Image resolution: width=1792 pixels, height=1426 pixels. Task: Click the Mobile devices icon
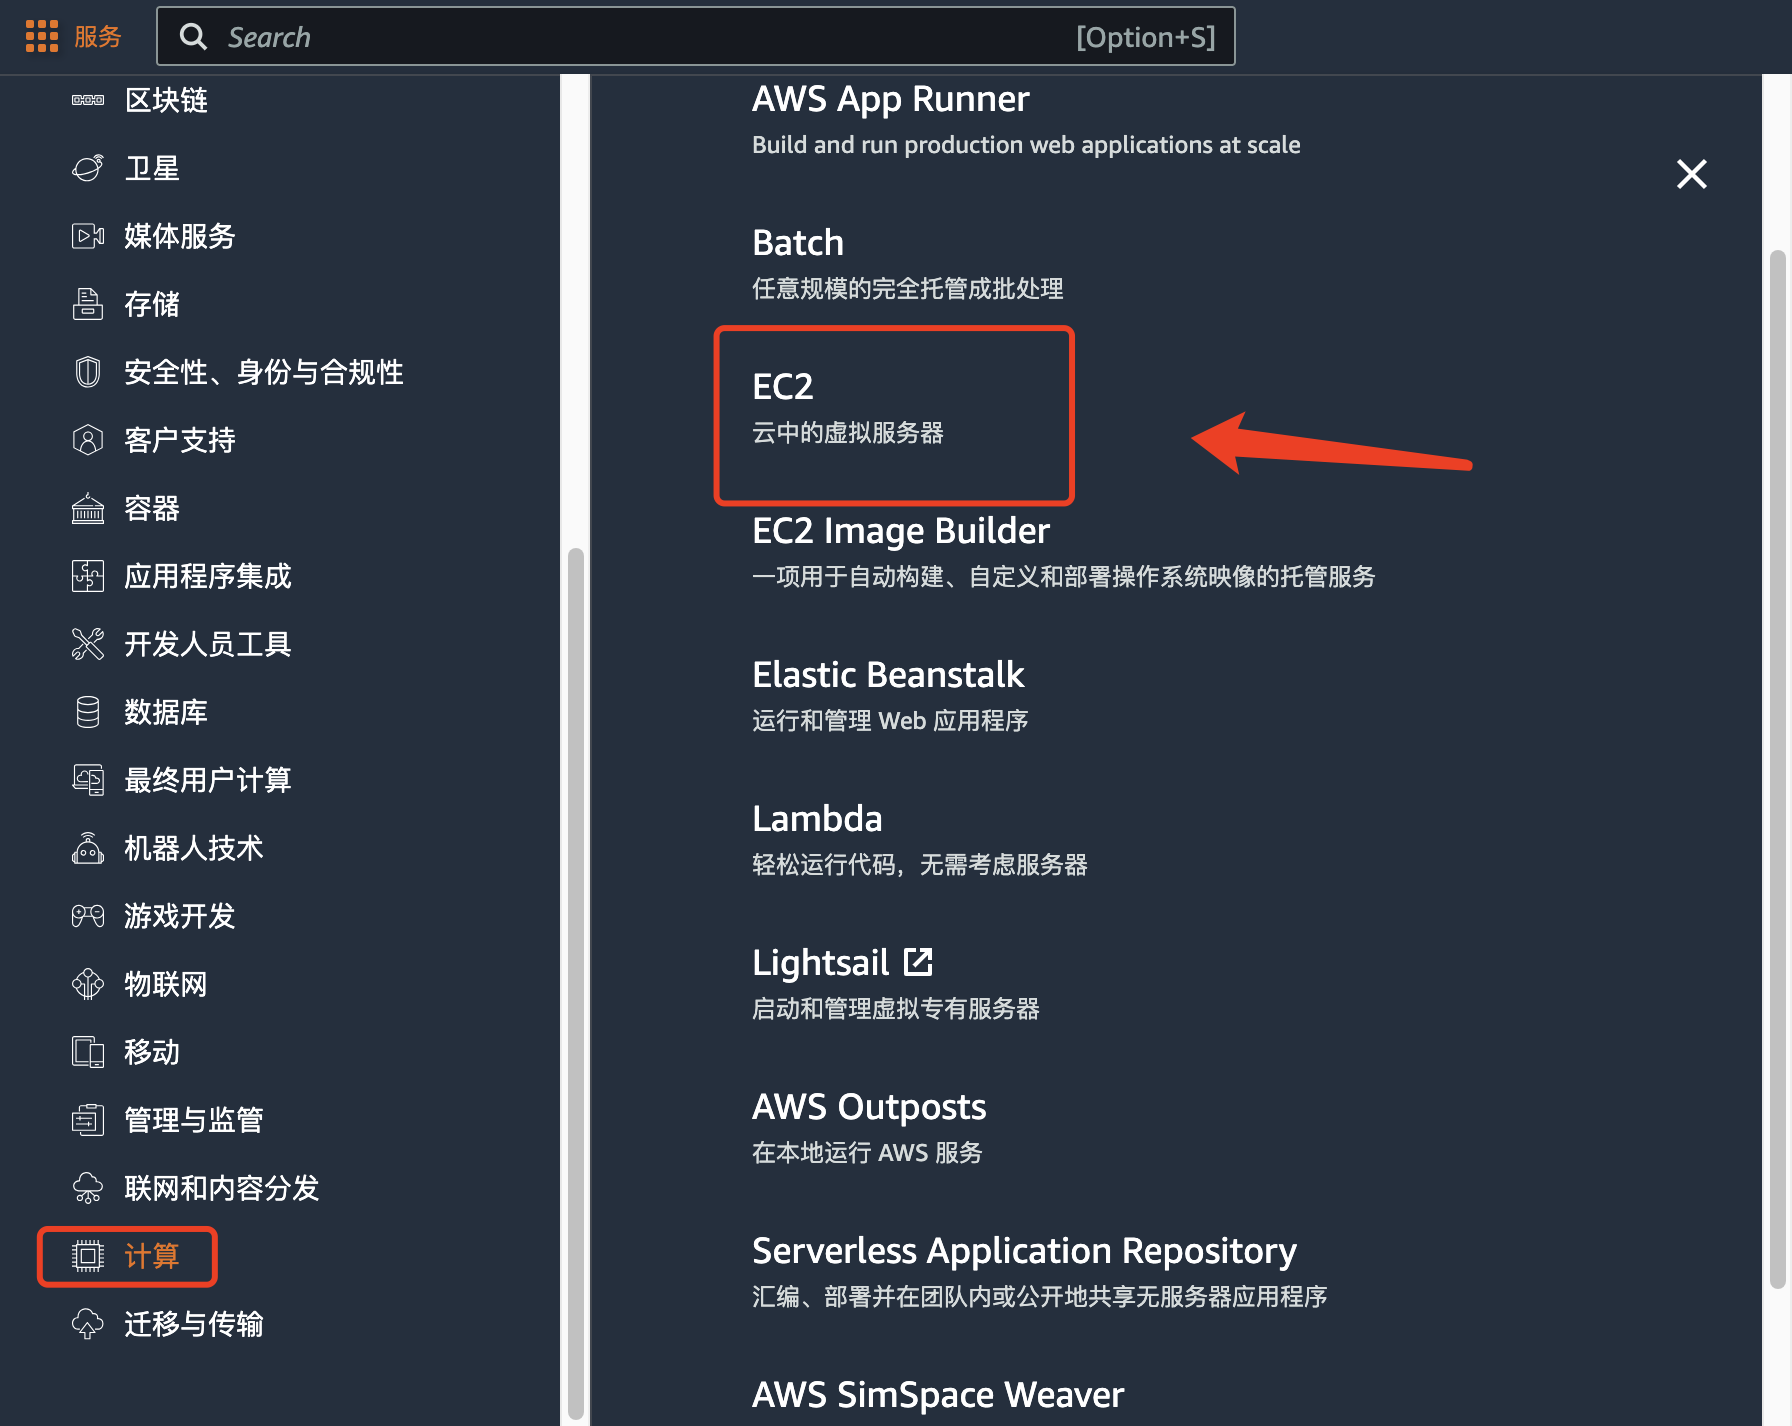pos(88,1052)
